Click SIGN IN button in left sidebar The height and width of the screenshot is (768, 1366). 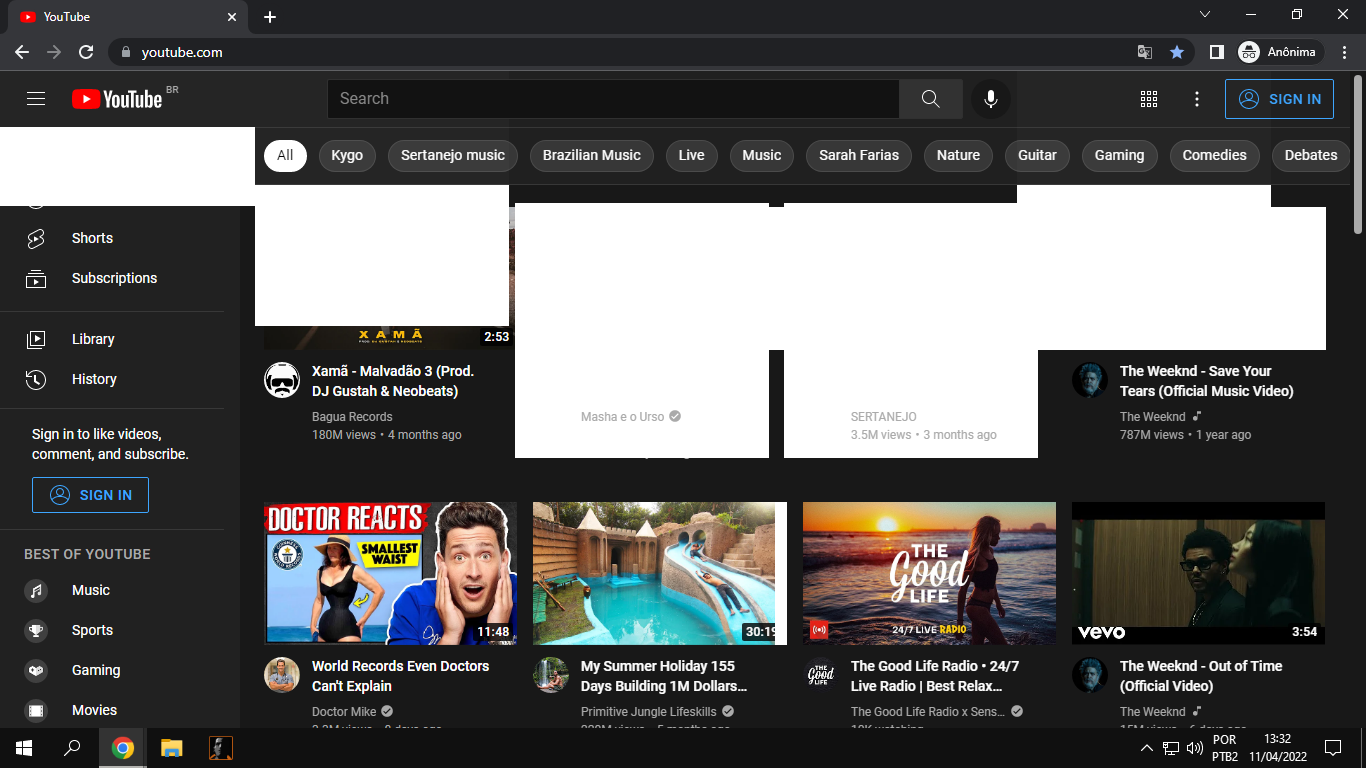click(90, 495)
